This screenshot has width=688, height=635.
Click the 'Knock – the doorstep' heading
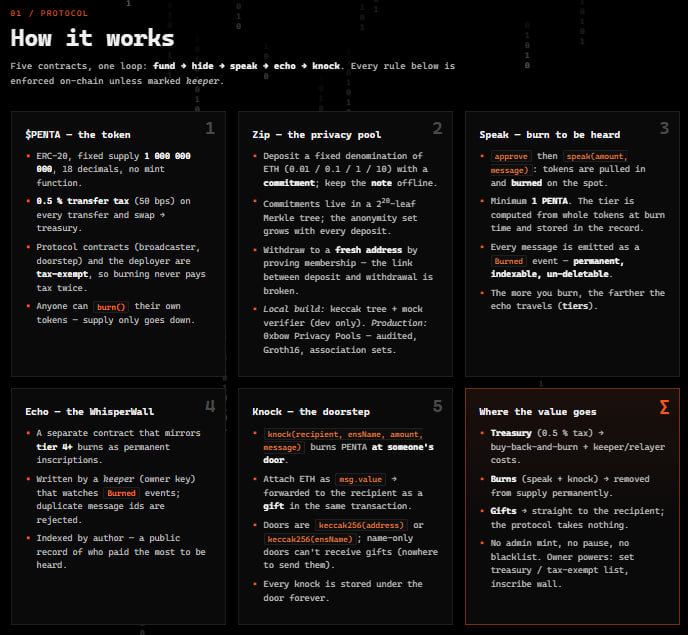coord(311,412)
